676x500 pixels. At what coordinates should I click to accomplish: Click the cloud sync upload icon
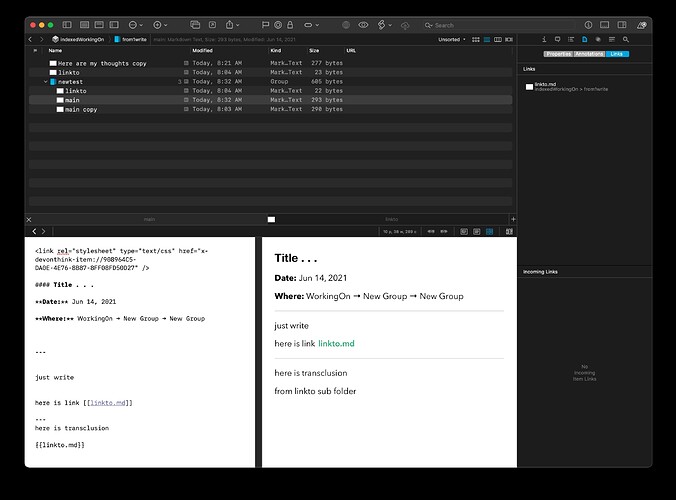click(x=405, y=26)
